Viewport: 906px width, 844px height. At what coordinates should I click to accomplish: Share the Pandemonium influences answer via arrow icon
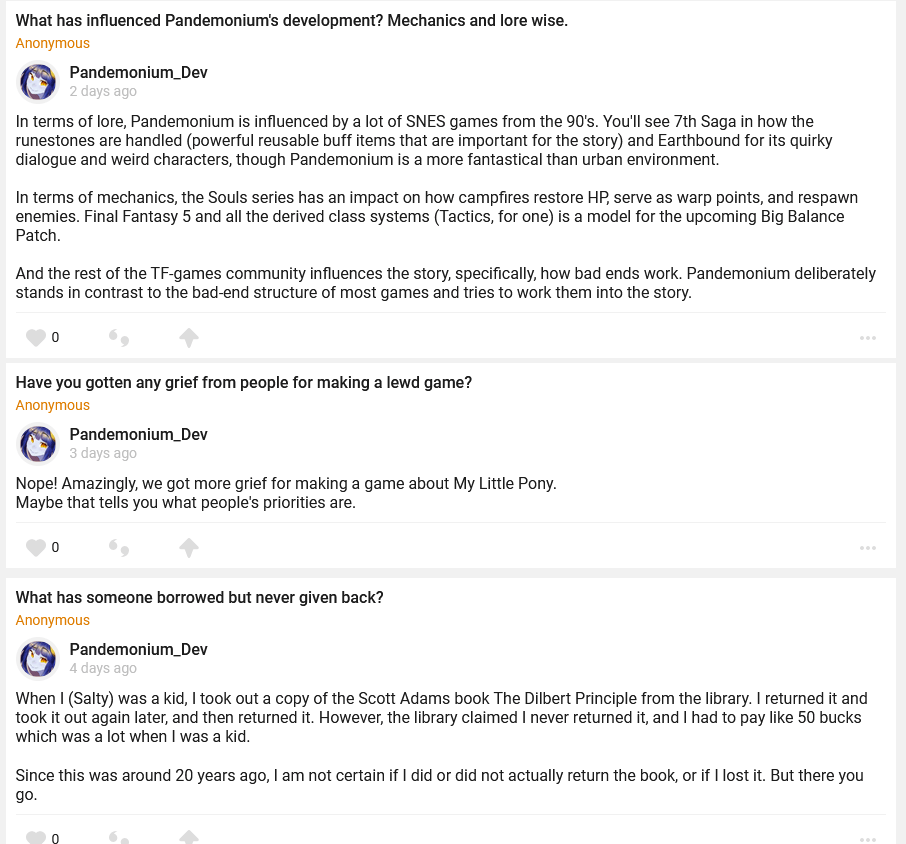click(189, 338)
